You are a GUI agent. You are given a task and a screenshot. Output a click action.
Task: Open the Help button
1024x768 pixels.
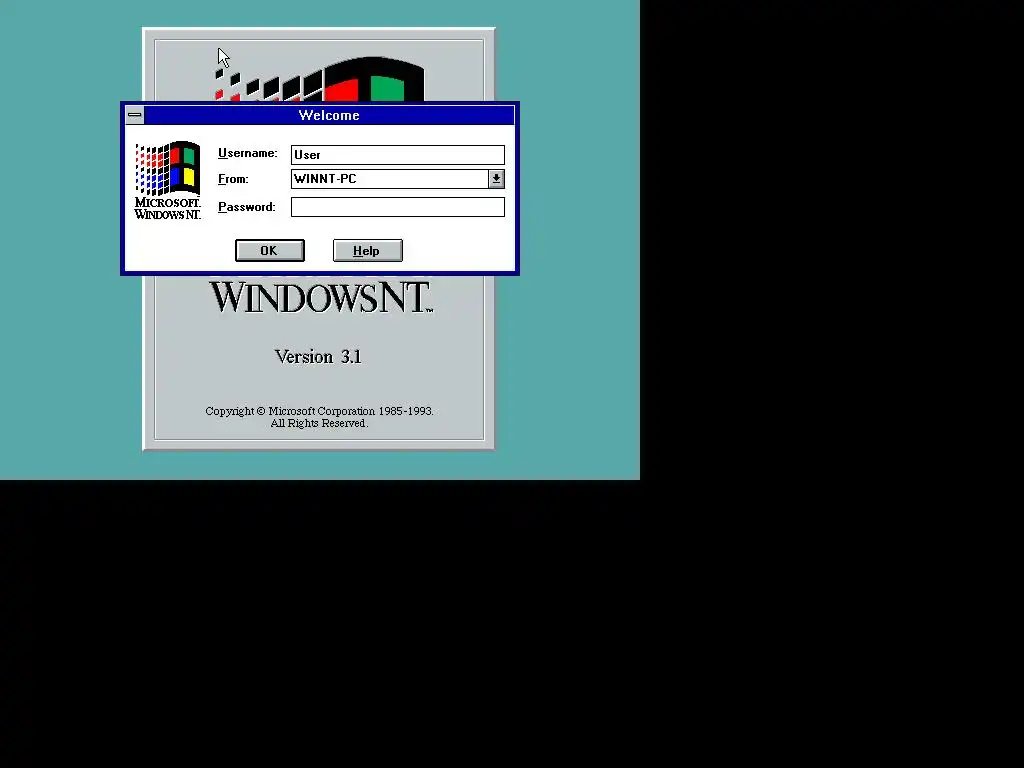click(368, 251)
